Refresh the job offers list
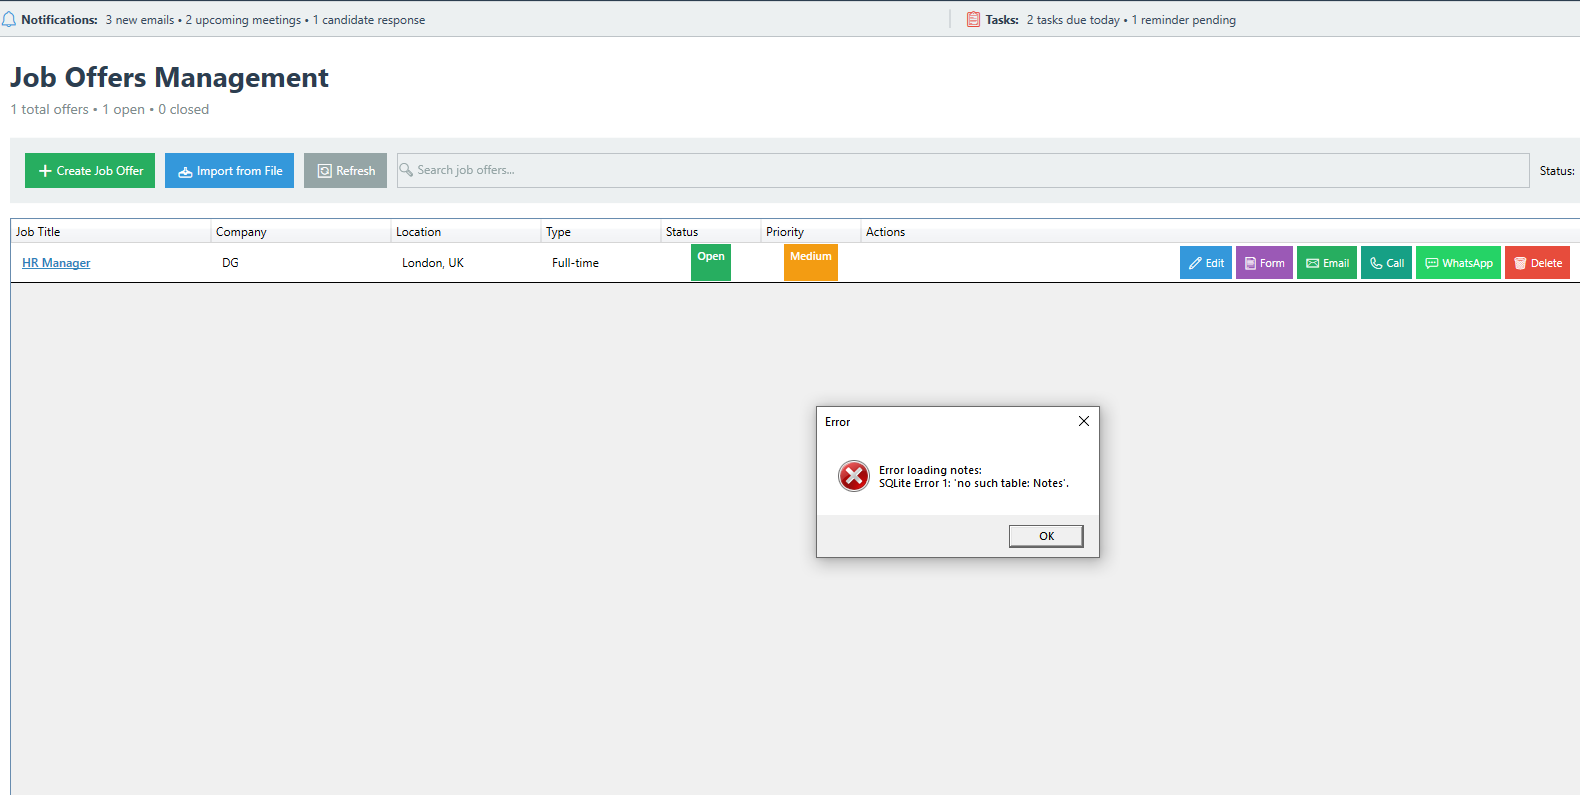The image size is (1580, 795). point(345,171)
